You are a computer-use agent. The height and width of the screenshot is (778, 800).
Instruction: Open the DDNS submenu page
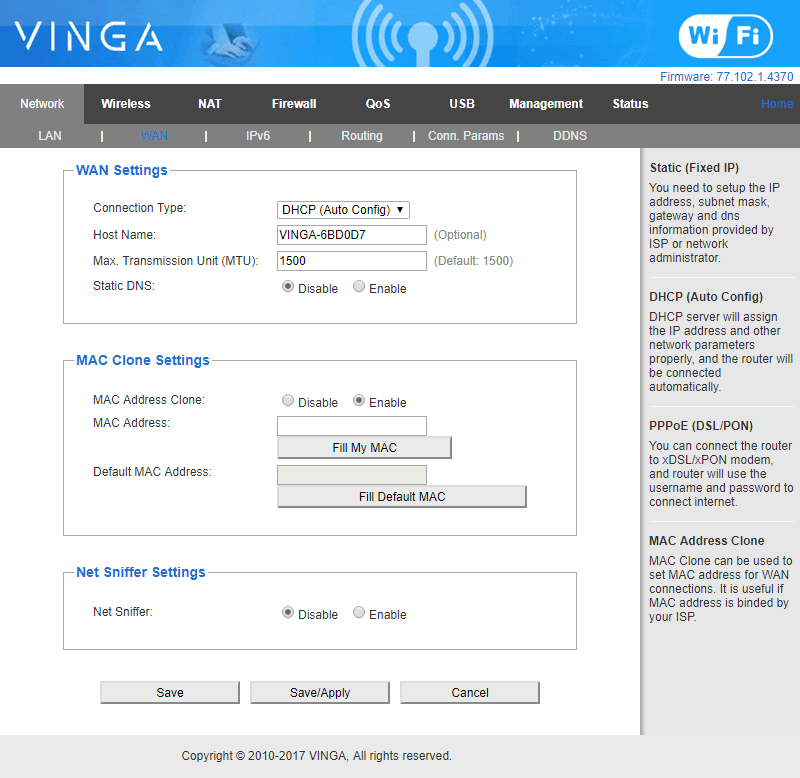click(x=570, y=136)
